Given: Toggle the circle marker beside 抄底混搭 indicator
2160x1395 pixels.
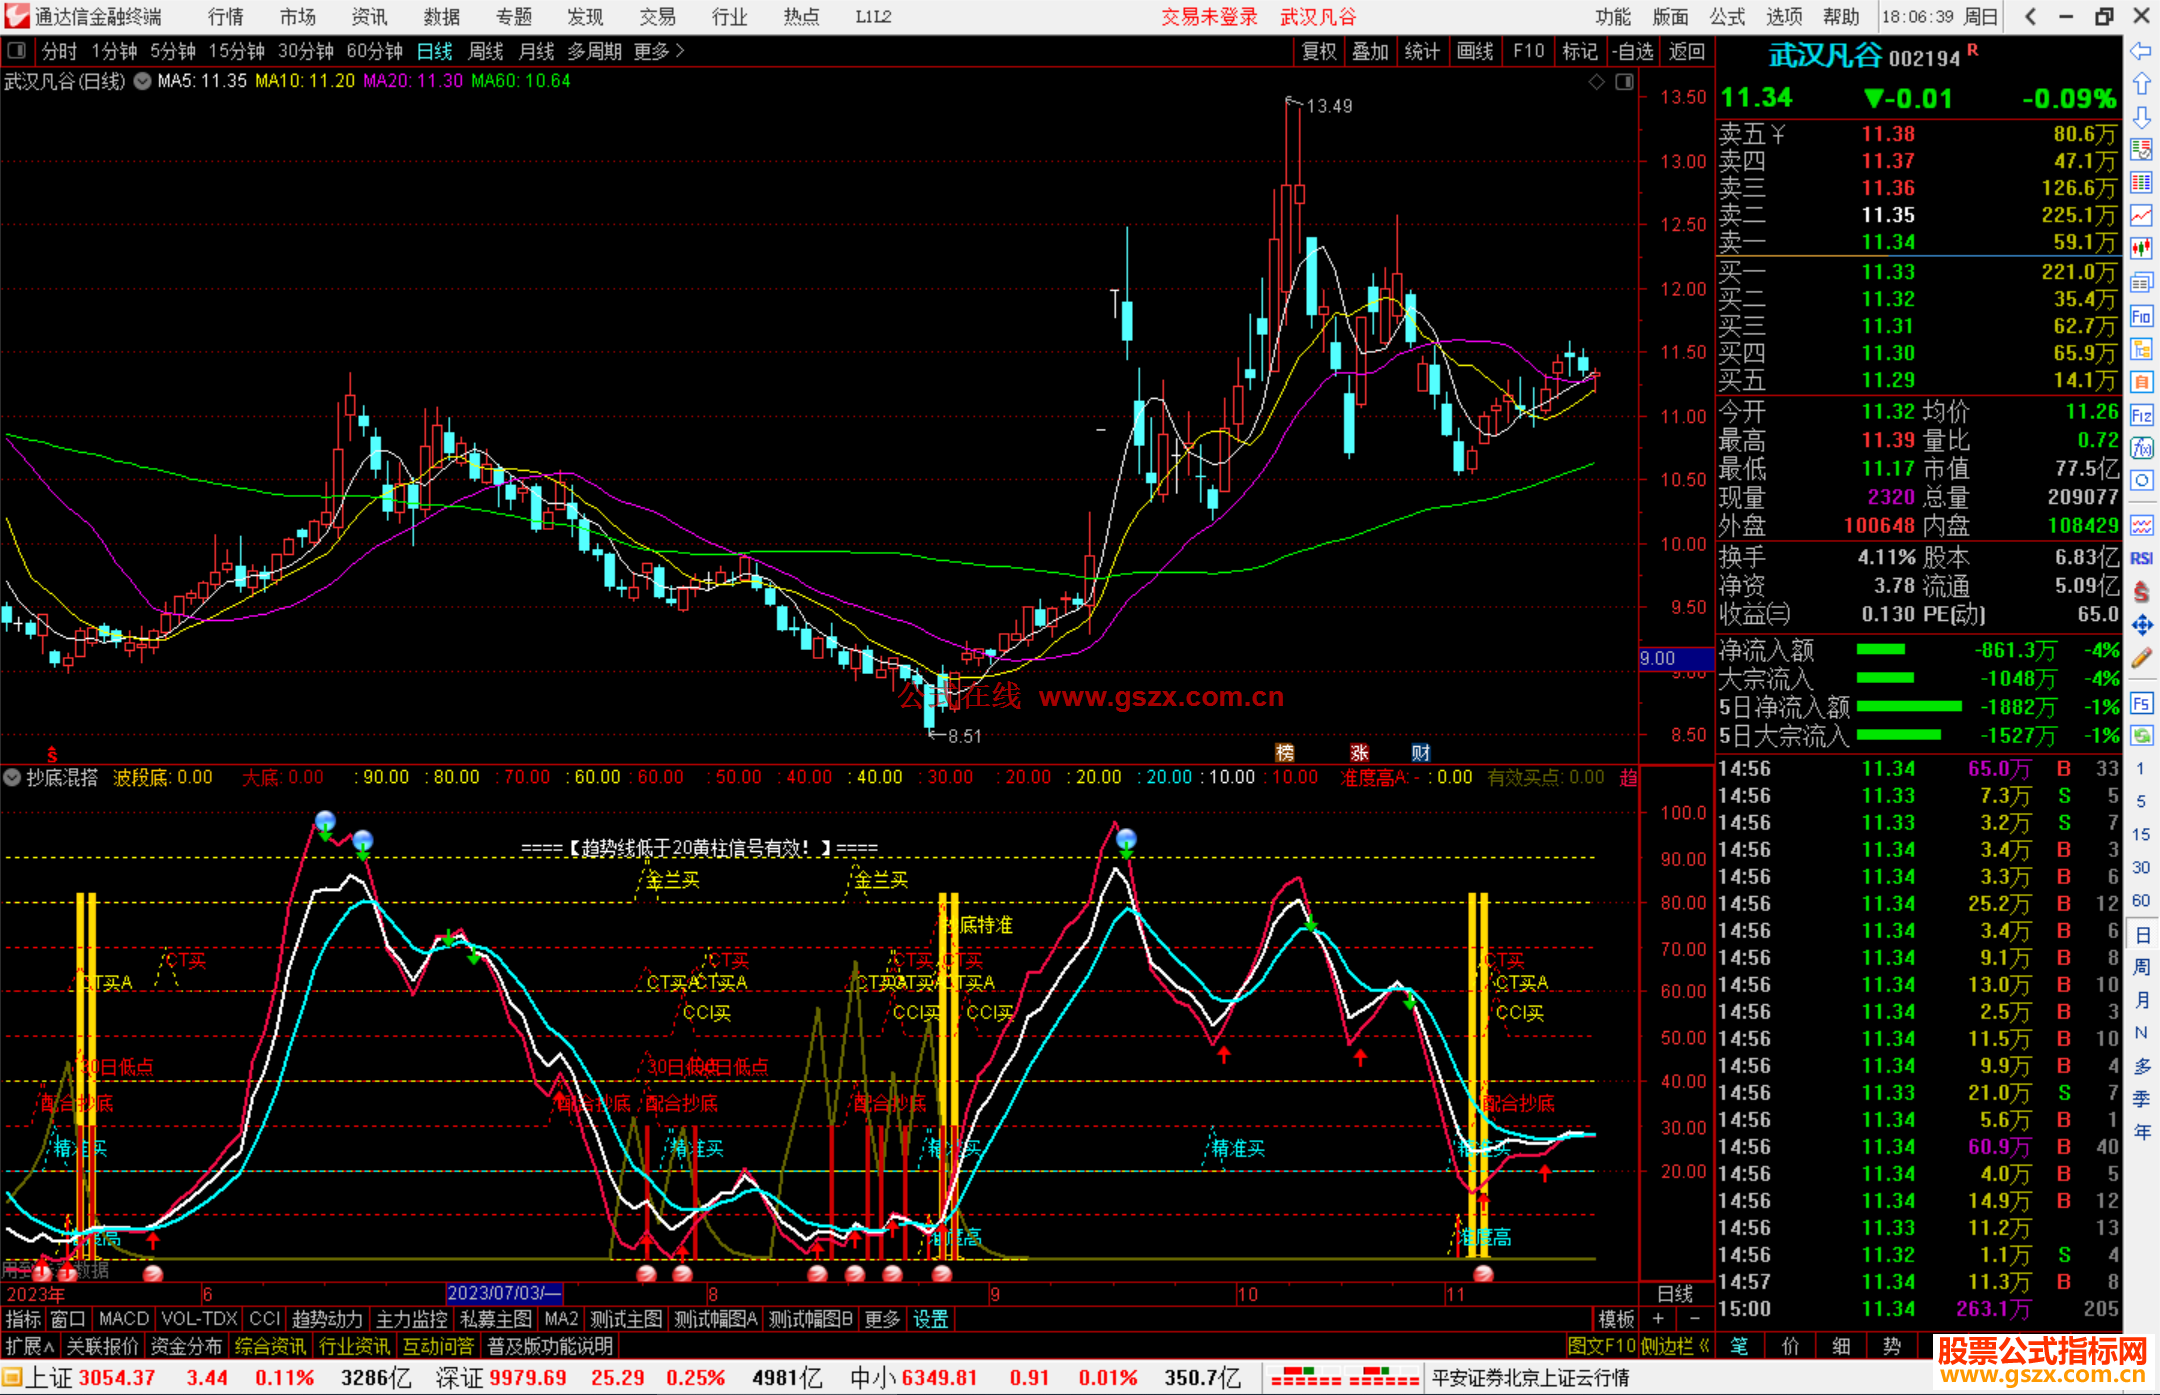Looking at the screenshot, I should click(x=12, y=777).
